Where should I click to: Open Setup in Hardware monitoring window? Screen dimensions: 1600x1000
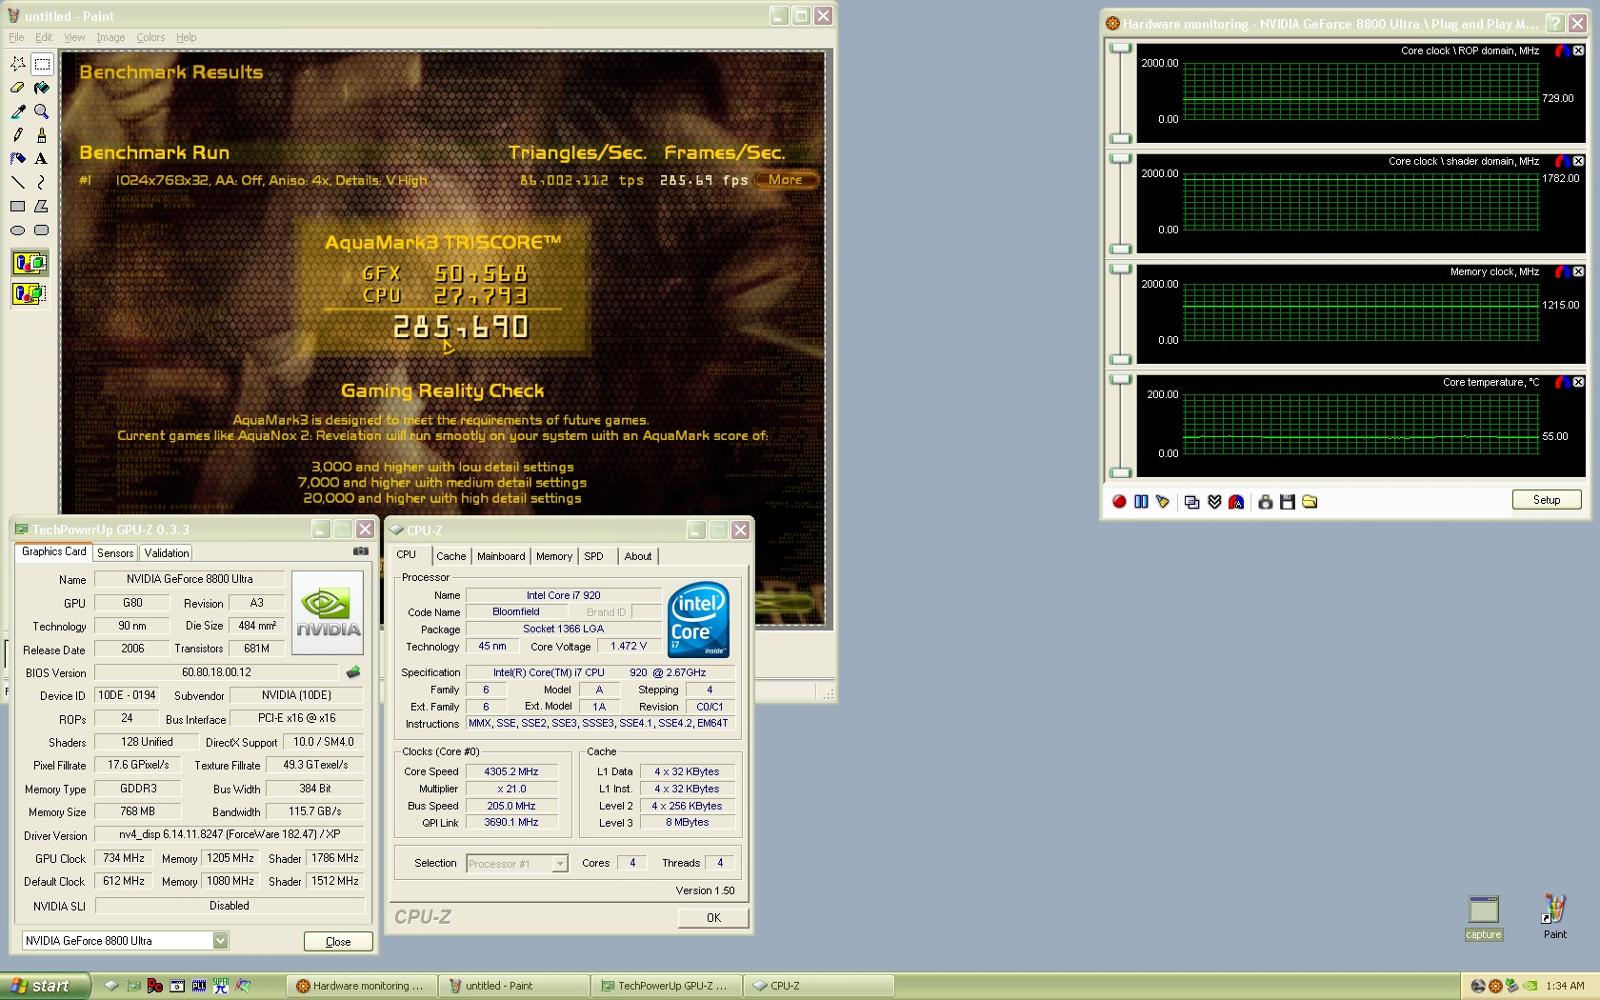pyautogui.click(x=1546, y=500)
